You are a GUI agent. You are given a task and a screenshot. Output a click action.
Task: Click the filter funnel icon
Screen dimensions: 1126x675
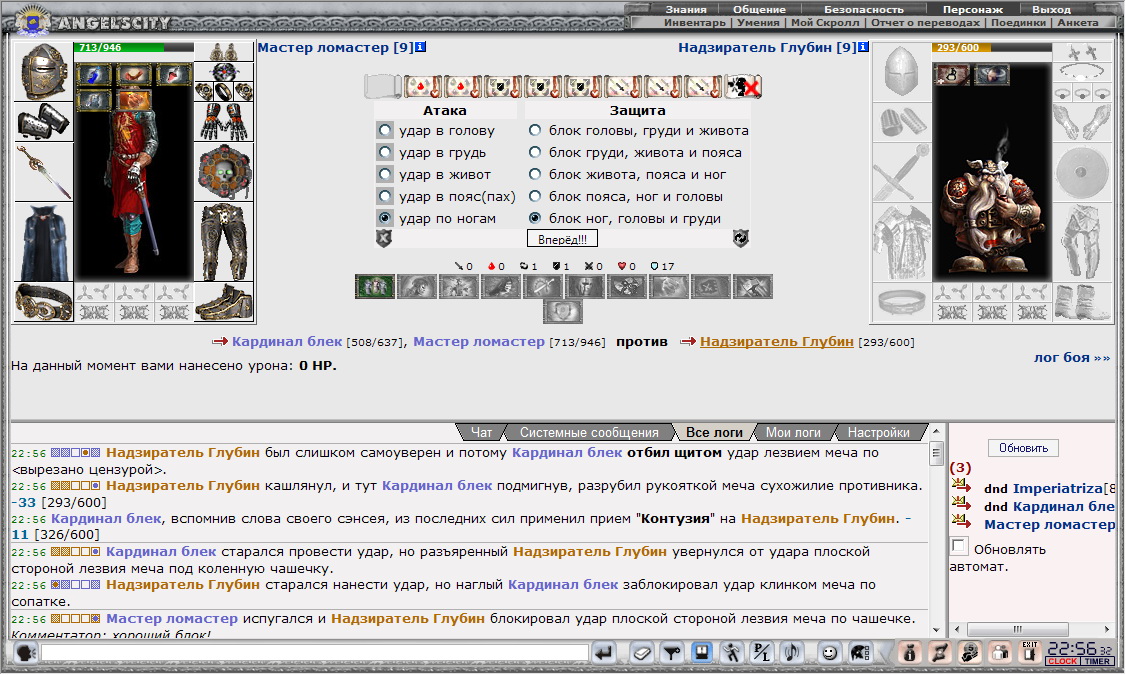tap(671, 653)
